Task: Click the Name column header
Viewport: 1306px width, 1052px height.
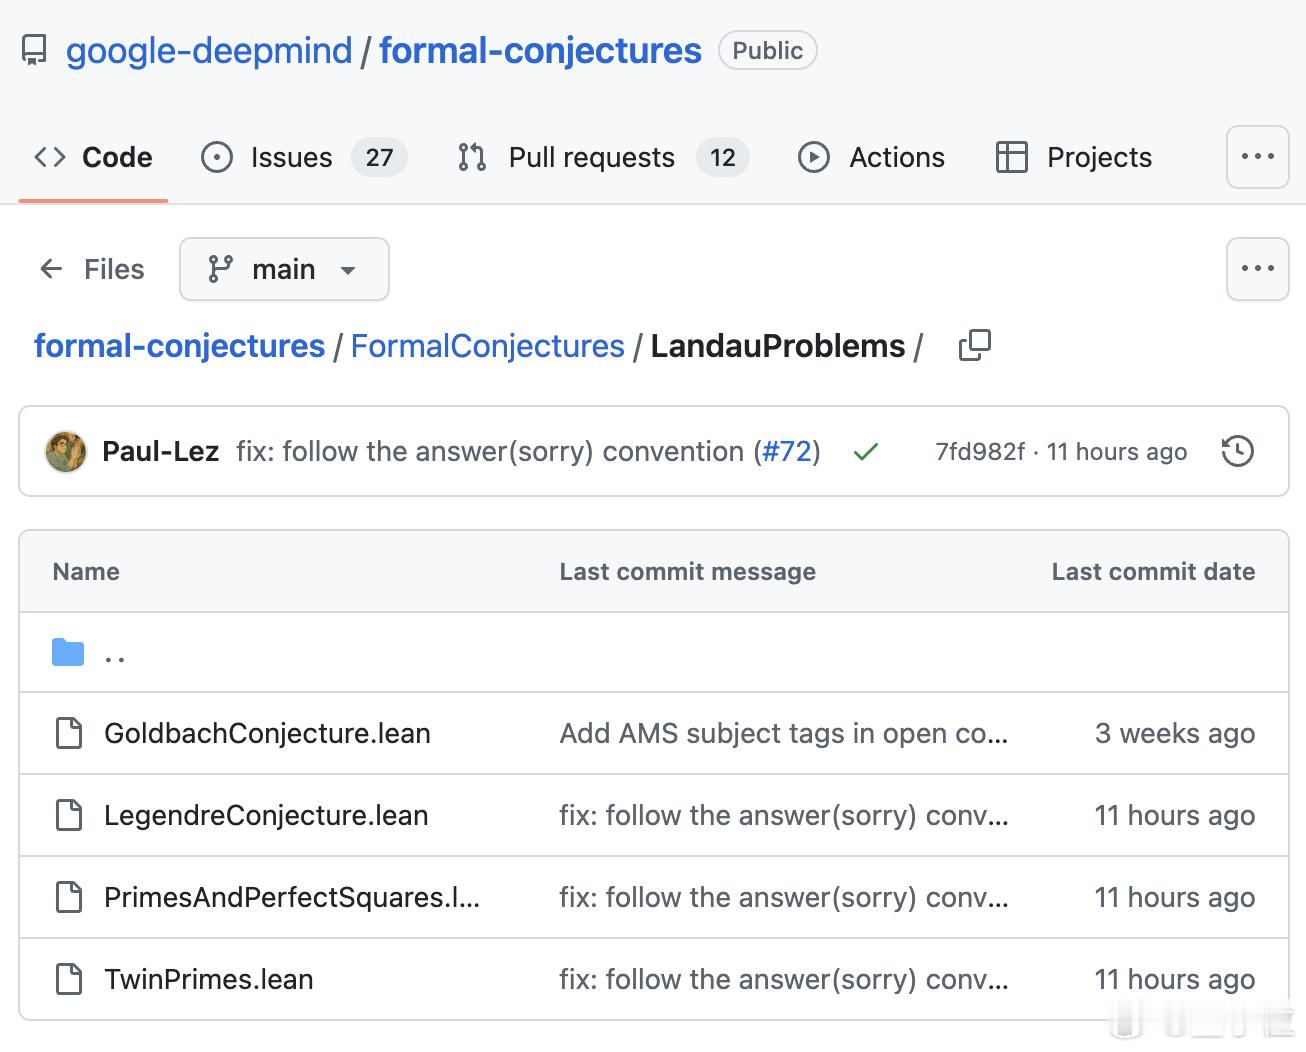Action: click(x=86, y=571)
